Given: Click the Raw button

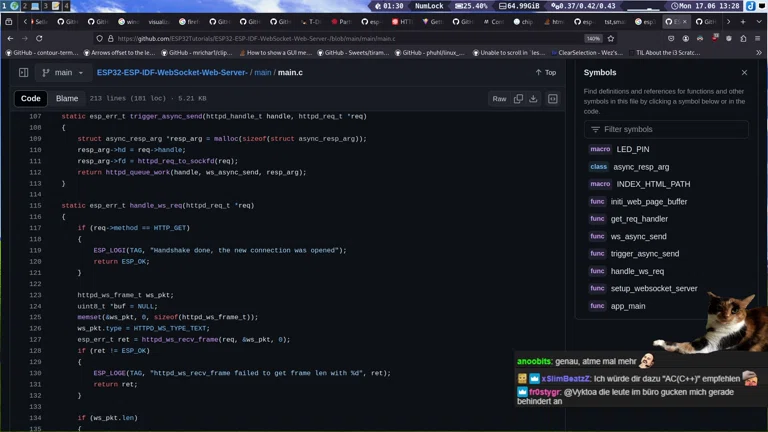Looking at the screenshot, I should [499, 99].
